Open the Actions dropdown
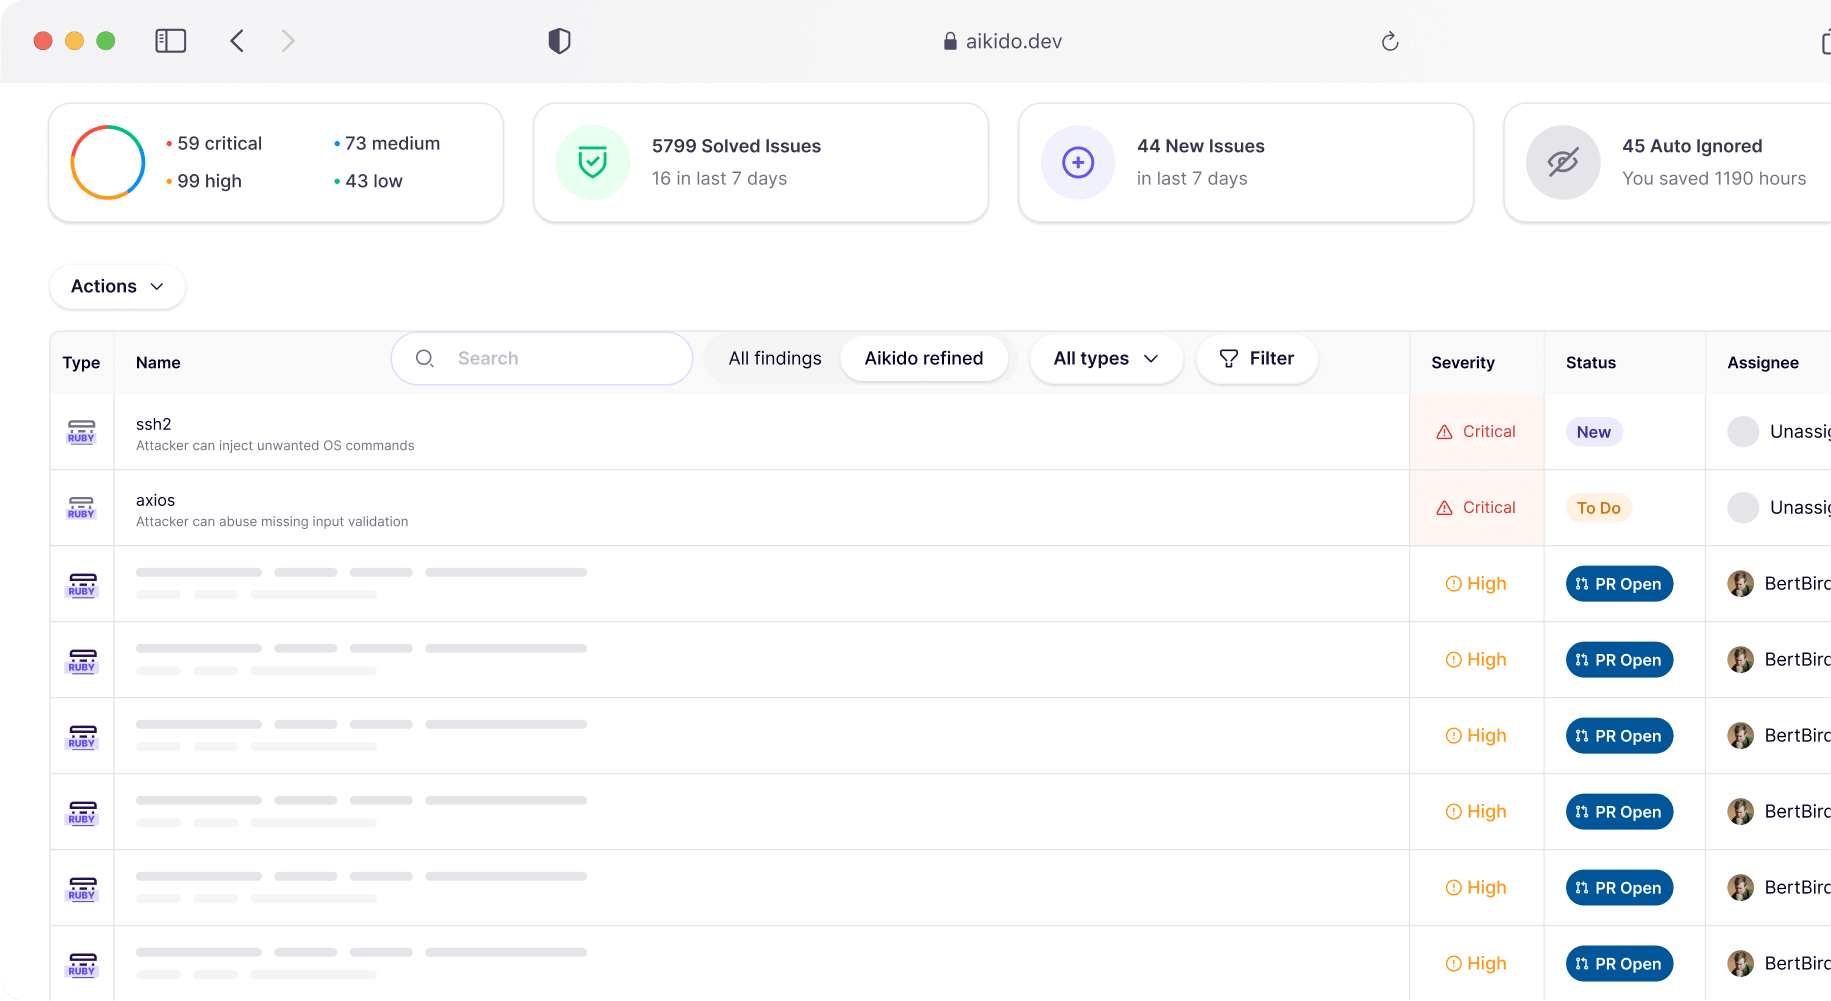 click(x=116, y=286)
